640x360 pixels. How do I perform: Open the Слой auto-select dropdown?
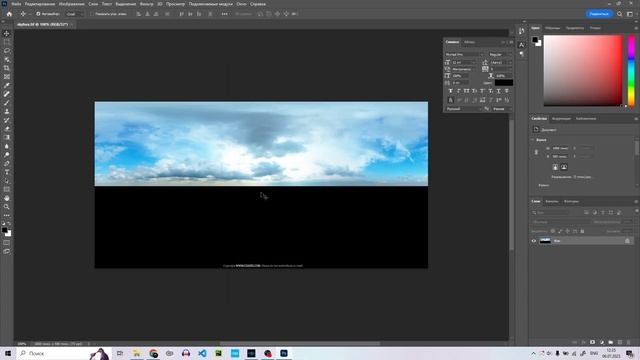74,14
